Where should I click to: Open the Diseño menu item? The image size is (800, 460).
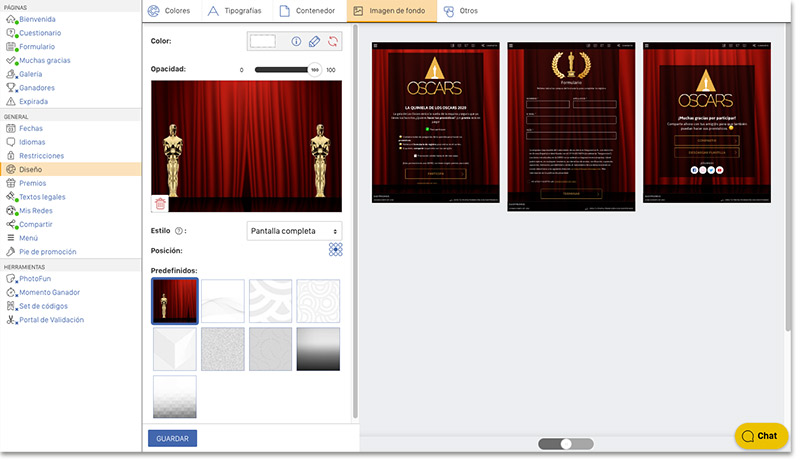70,169
